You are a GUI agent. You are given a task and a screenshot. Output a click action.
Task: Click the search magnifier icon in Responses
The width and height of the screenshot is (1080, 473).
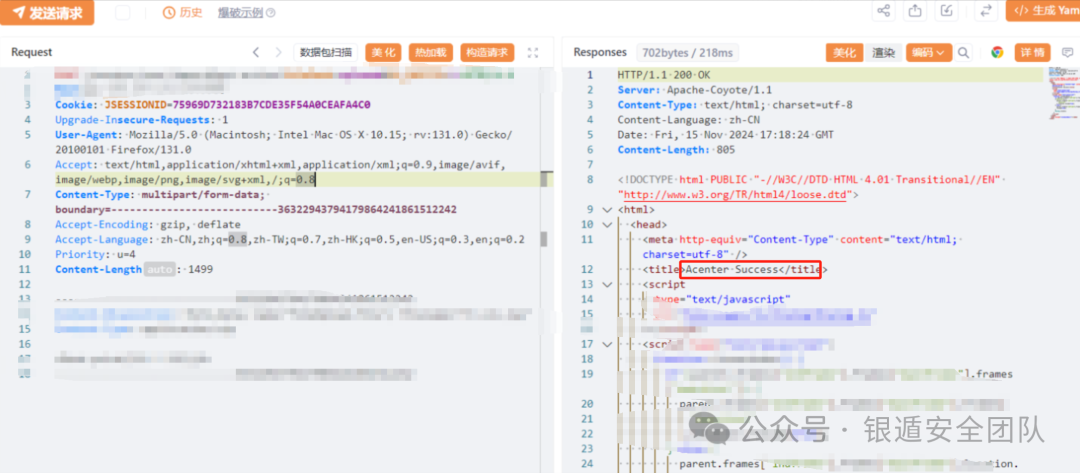pos(964,52)
